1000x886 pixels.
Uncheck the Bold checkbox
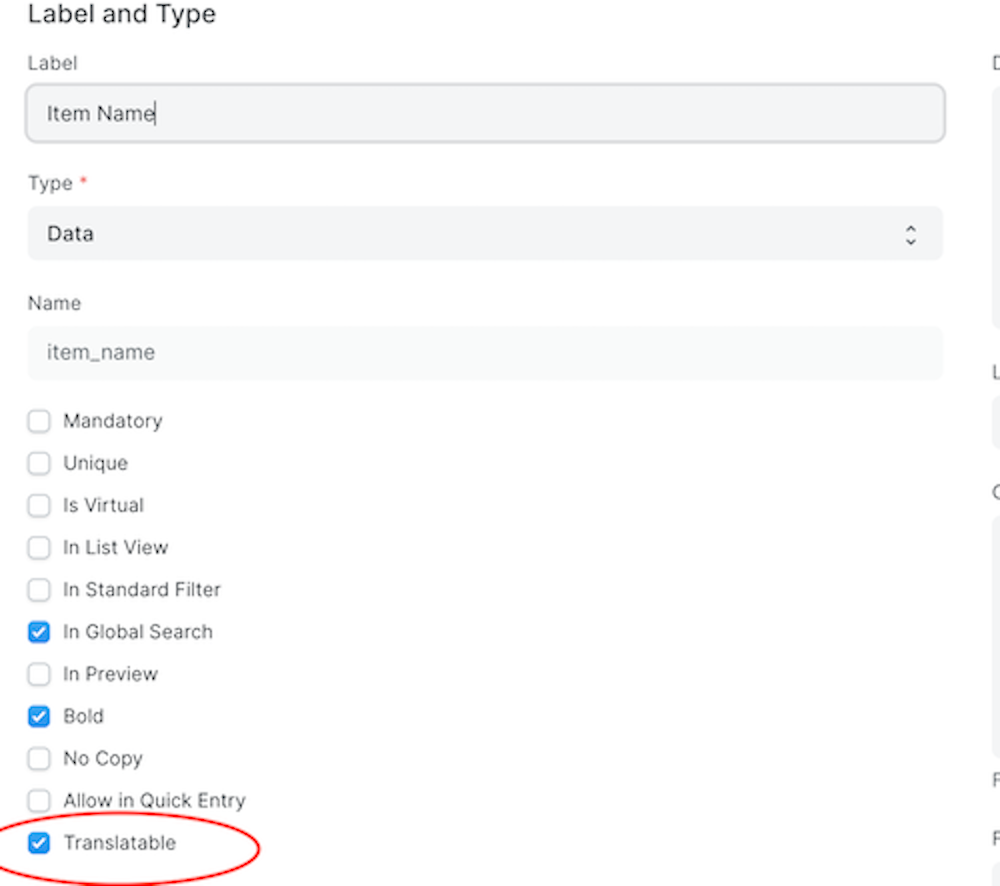pos(38,716)
